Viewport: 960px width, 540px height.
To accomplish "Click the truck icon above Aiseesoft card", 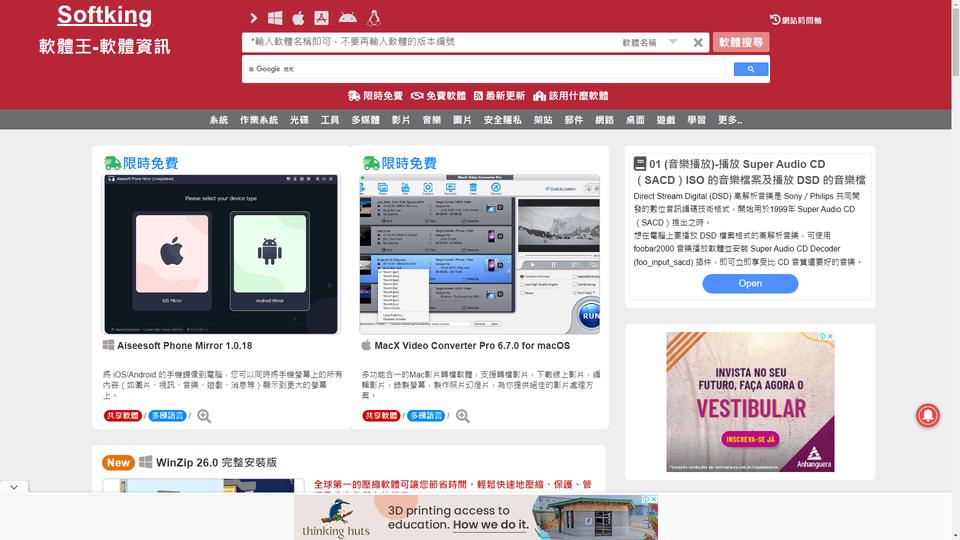I will [x=112, y=163].
